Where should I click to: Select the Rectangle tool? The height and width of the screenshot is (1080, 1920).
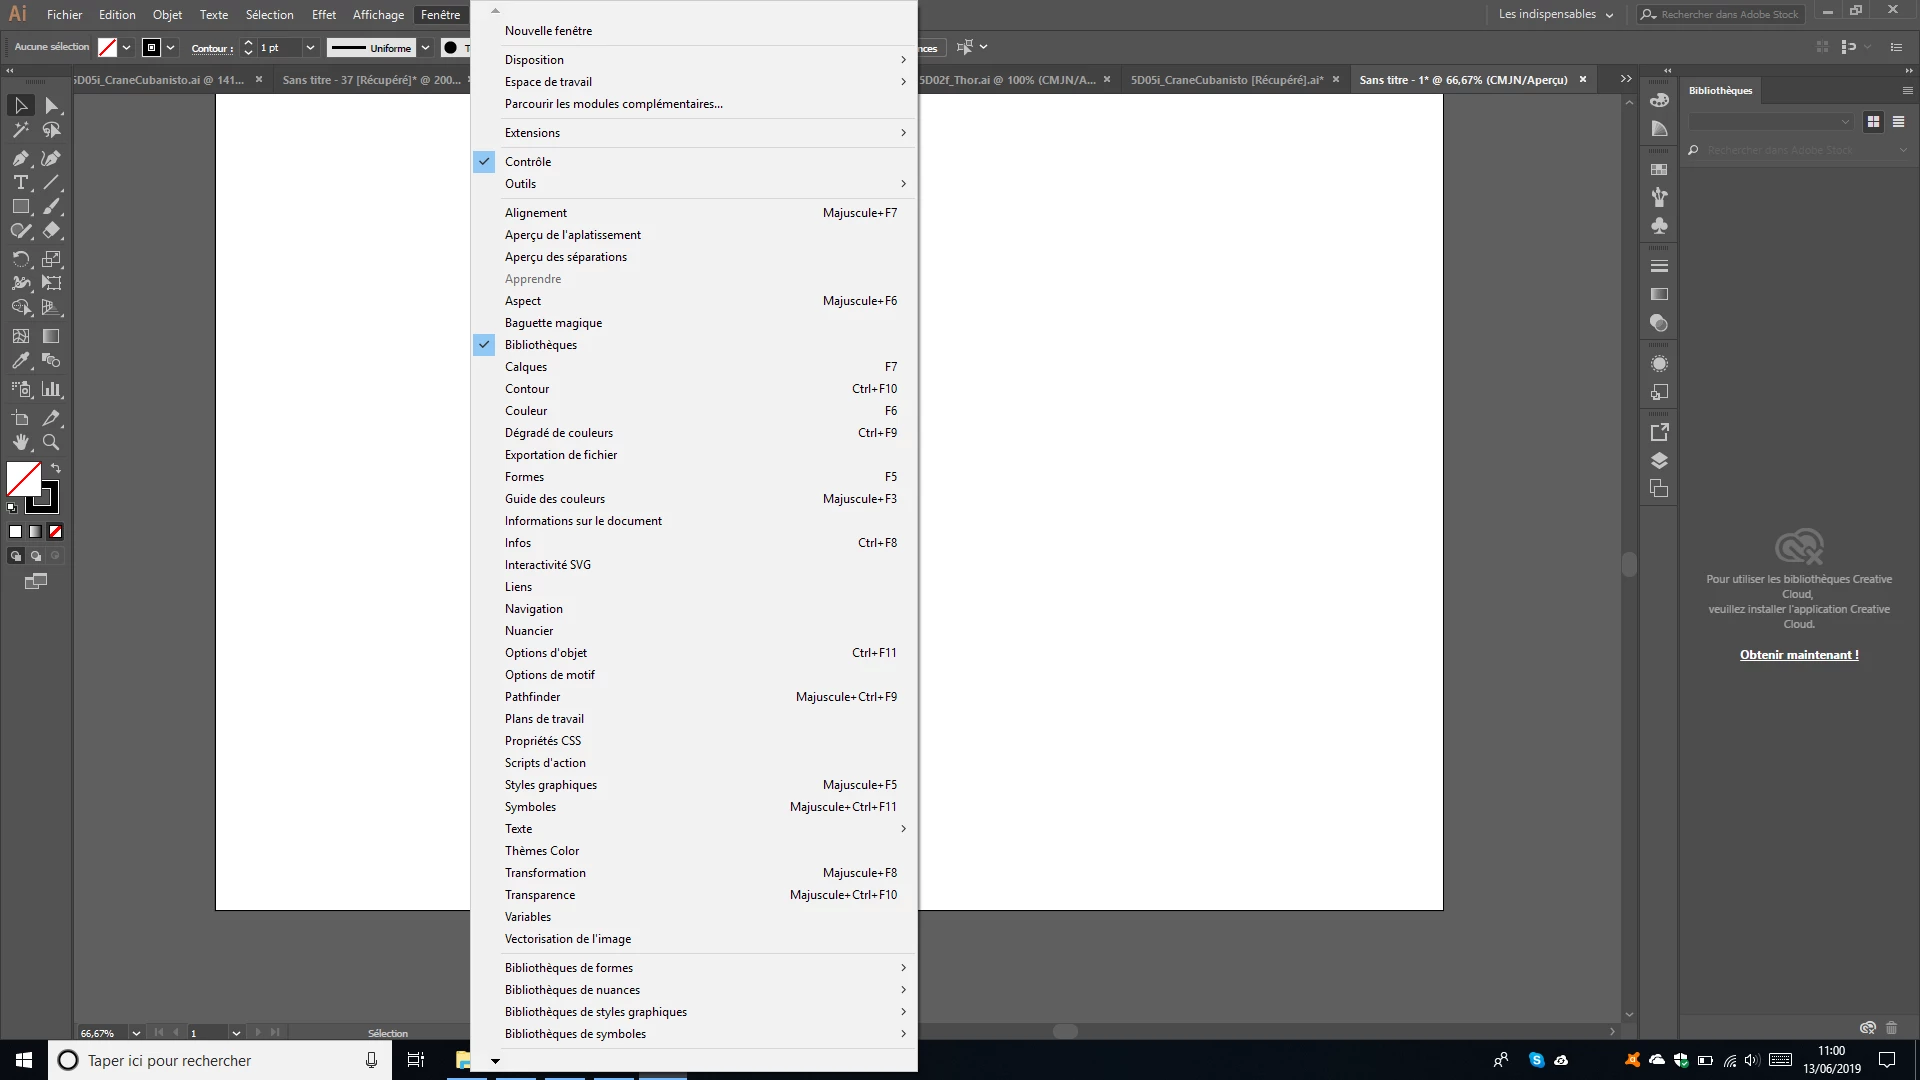[20, 207]
